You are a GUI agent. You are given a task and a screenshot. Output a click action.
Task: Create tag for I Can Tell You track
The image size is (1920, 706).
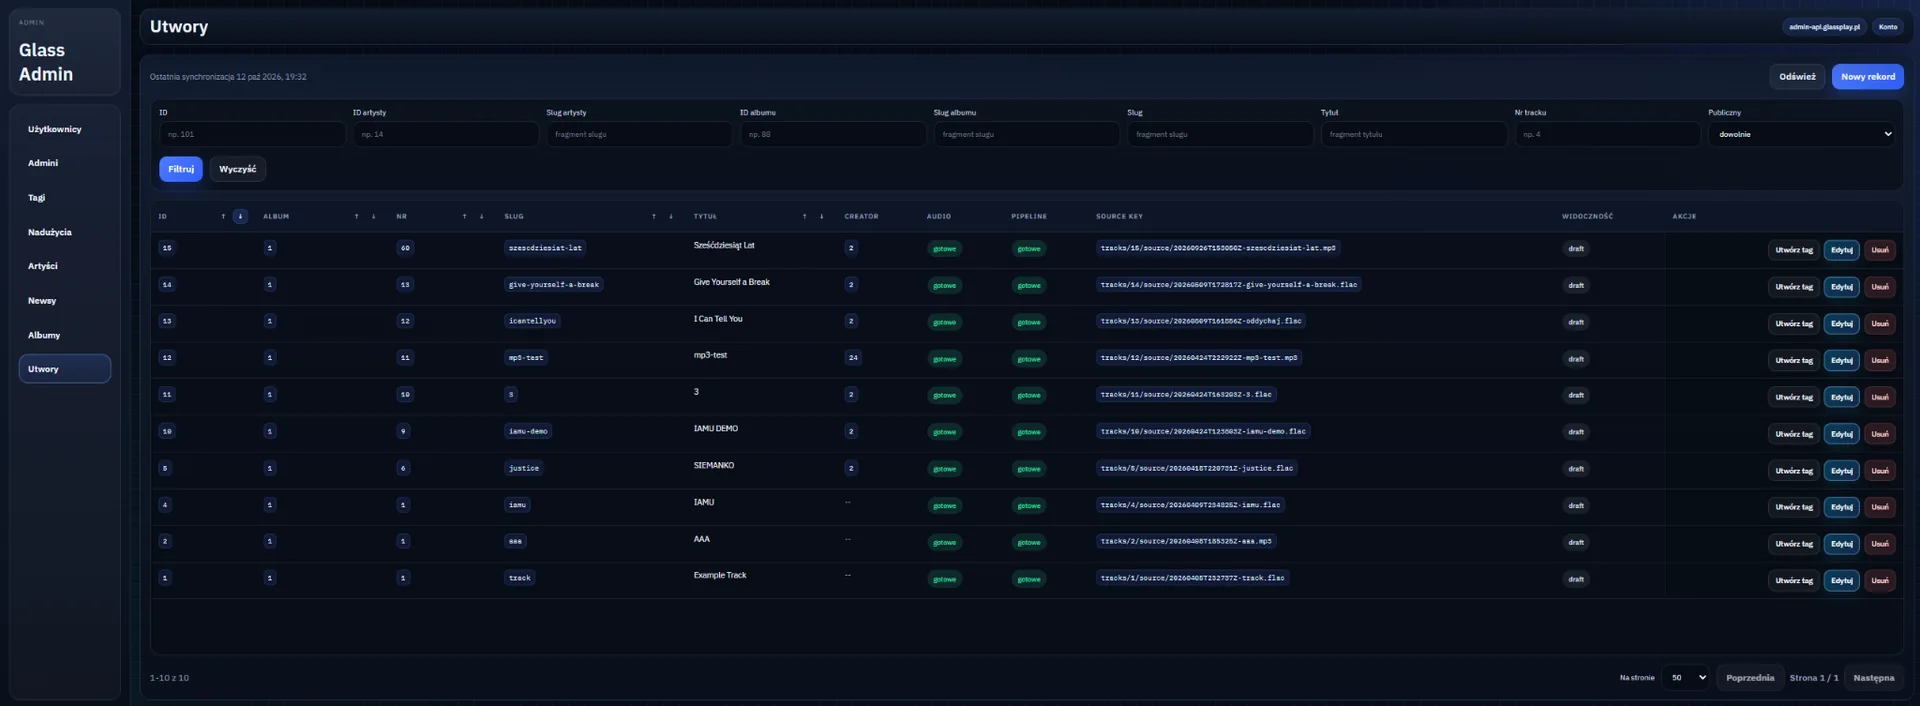click(1794, 324)
